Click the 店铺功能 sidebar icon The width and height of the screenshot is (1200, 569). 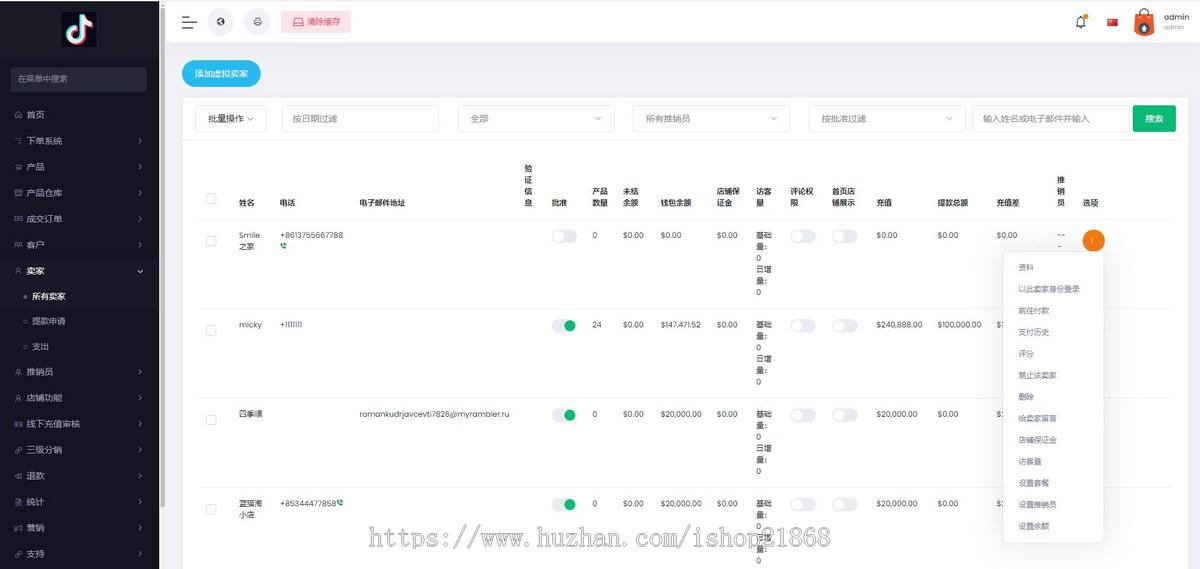point(18,398)
